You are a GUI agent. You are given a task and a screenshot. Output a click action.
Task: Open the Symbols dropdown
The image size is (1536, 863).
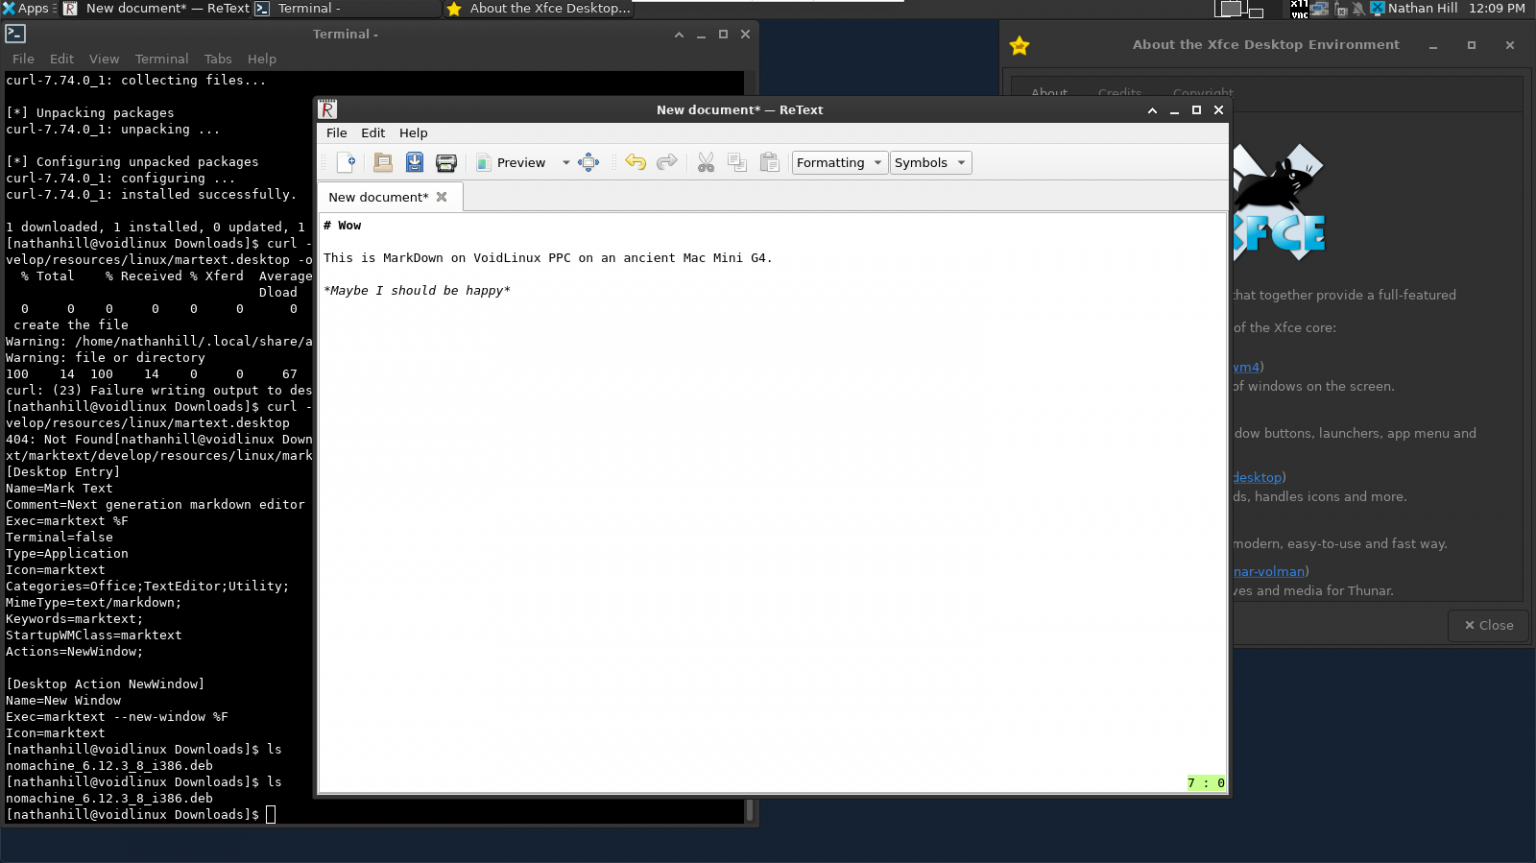931,162
